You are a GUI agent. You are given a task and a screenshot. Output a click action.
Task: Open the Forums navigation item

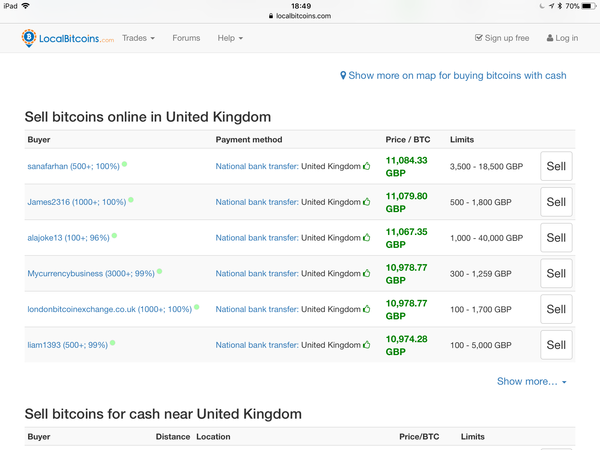186,38
